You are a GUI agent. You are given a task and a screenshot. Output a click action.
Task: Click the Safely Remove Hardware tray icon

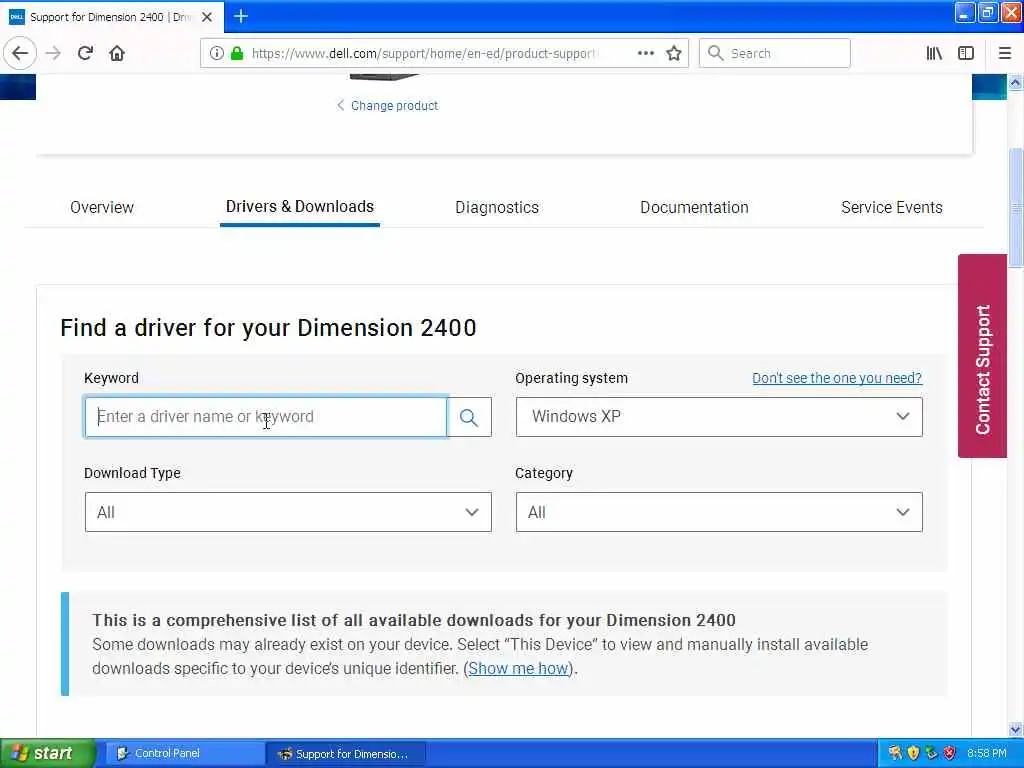(931, 753)
